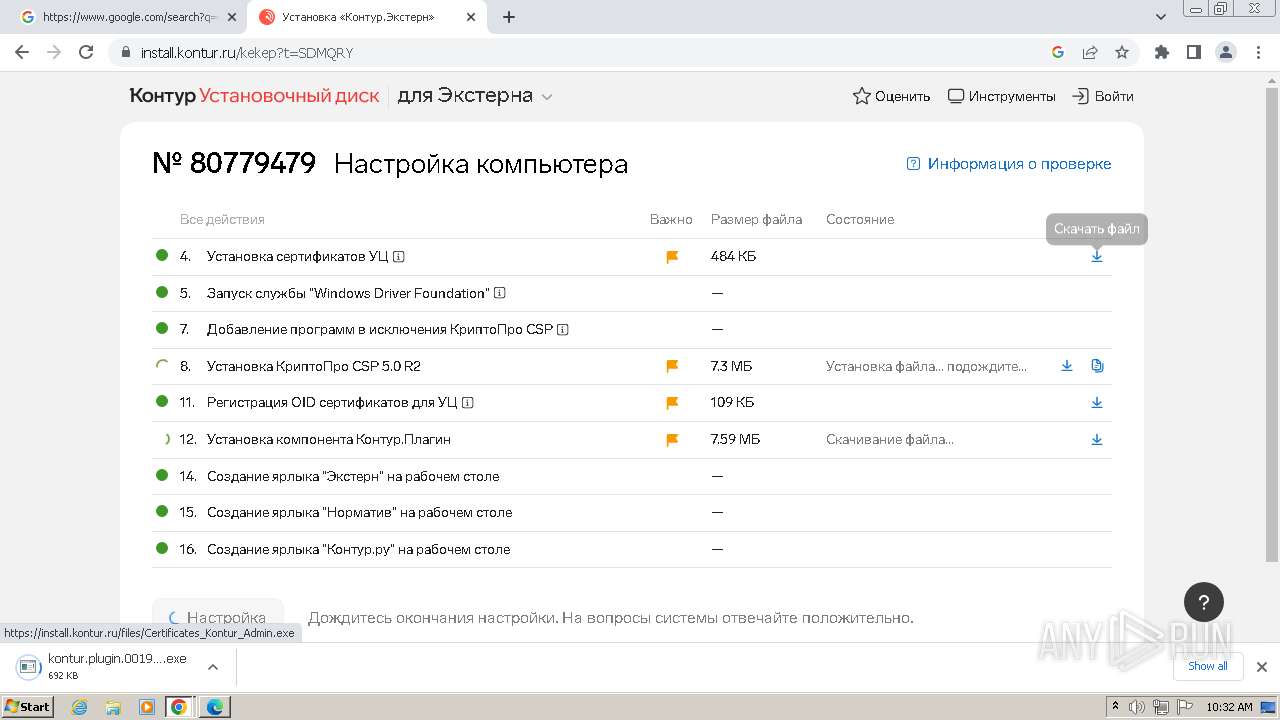
Task: Click Оценить star link
Action: point(891,96)
